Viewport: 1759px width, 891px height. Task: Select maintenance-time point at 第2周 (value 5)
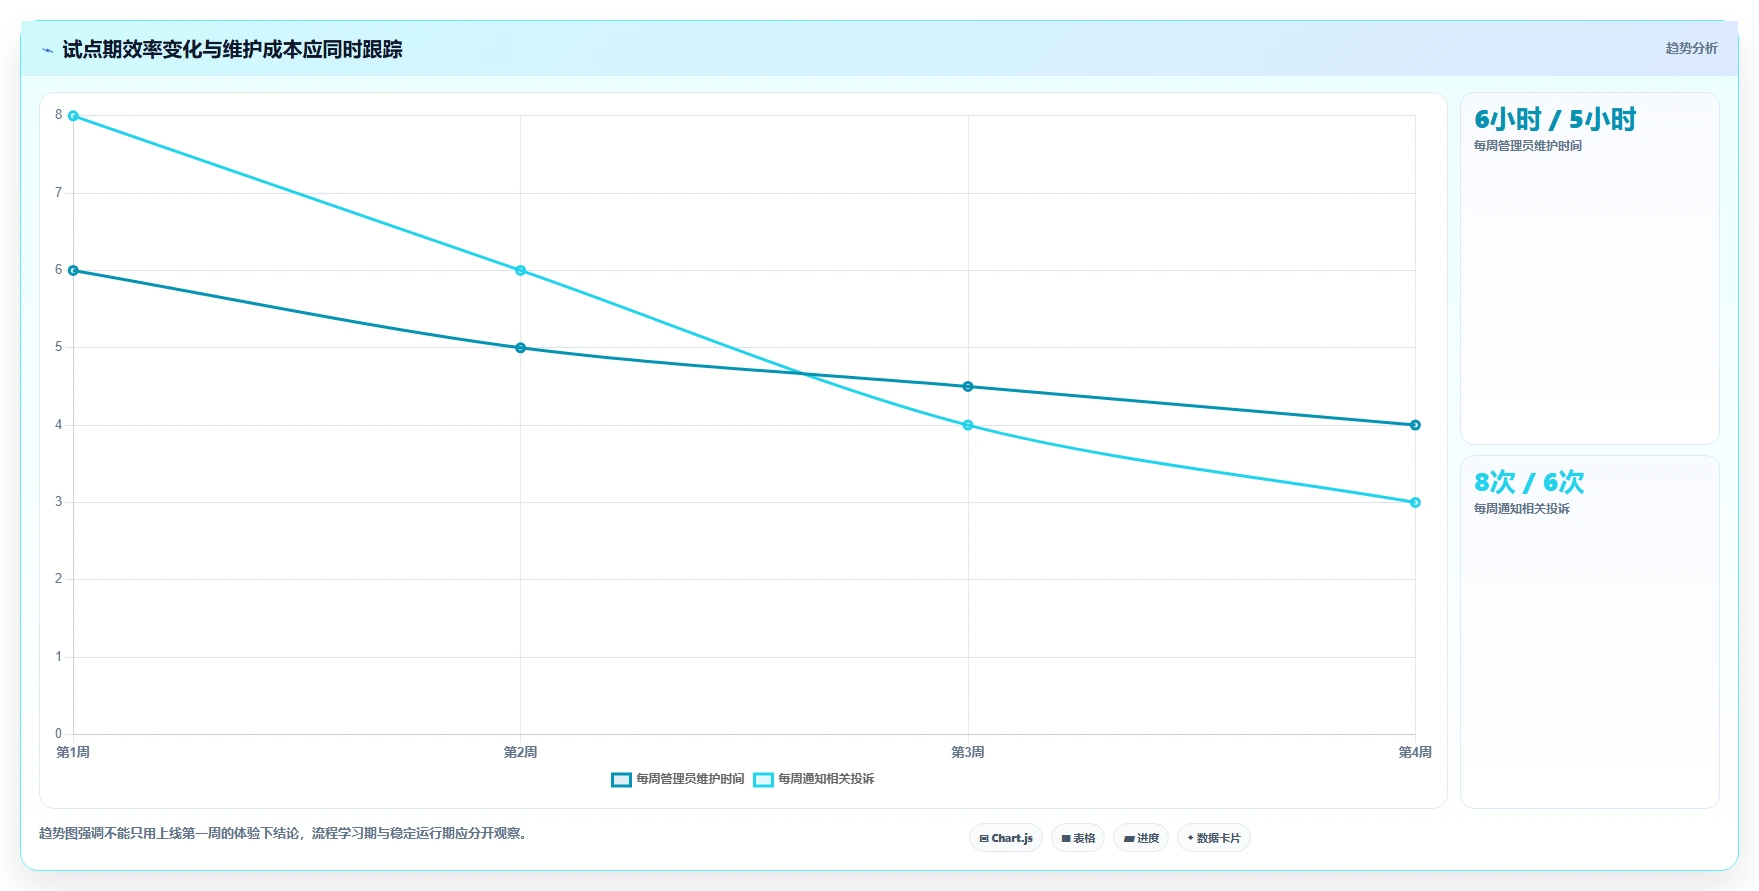tap(520, 348)
